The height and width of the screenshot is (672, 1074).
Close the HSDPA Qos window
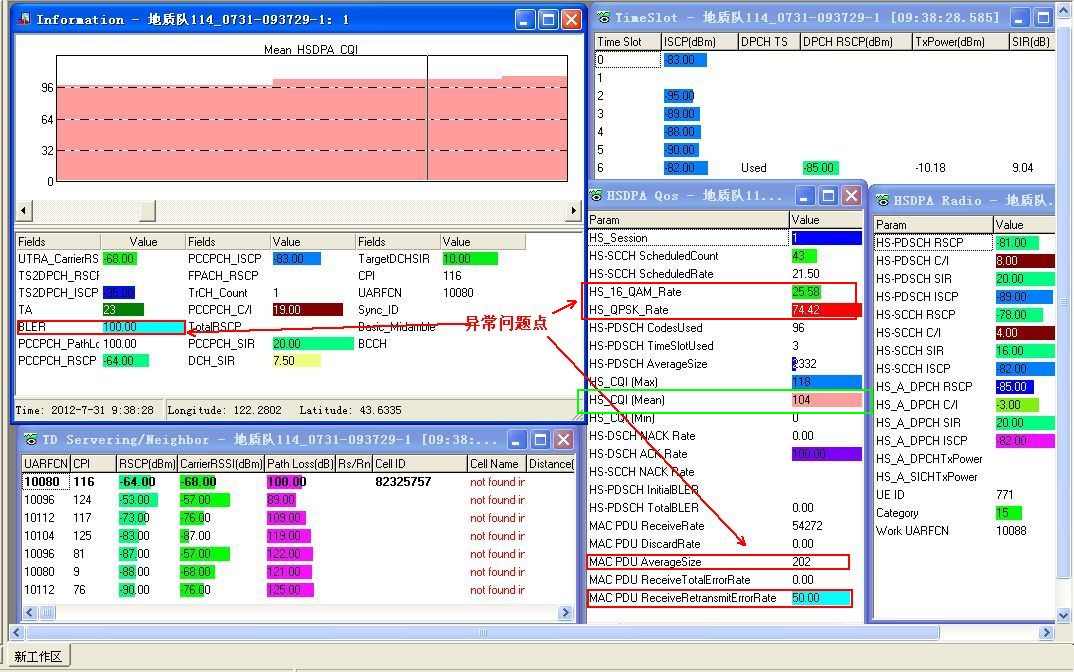(x=851, y=196)
